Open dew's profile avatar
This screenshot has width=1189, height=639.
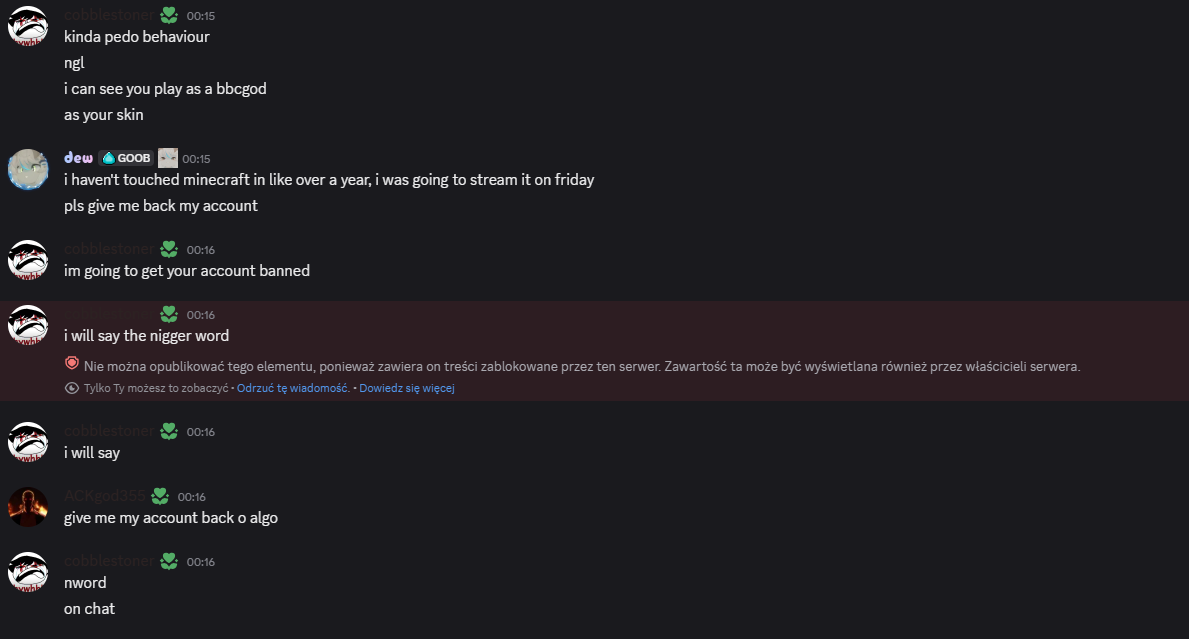point(28,168)
